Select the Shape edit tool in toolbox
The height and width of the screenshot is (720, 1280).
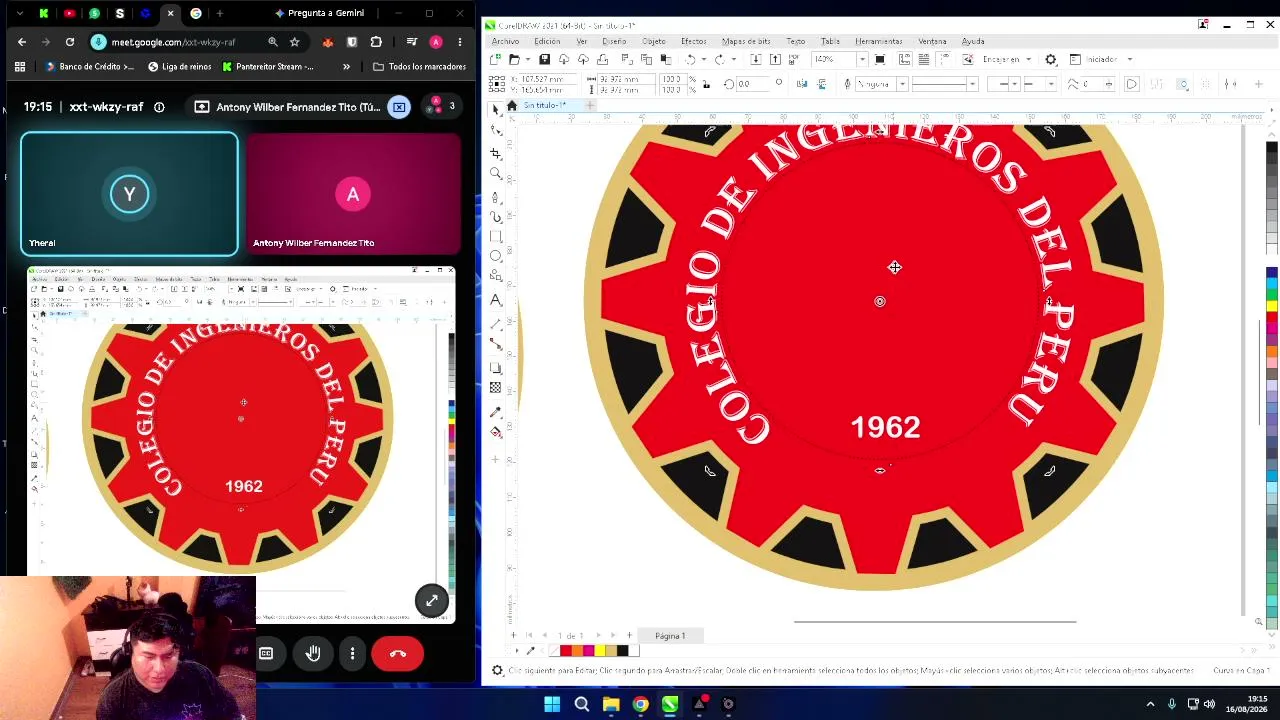point(496,130)
